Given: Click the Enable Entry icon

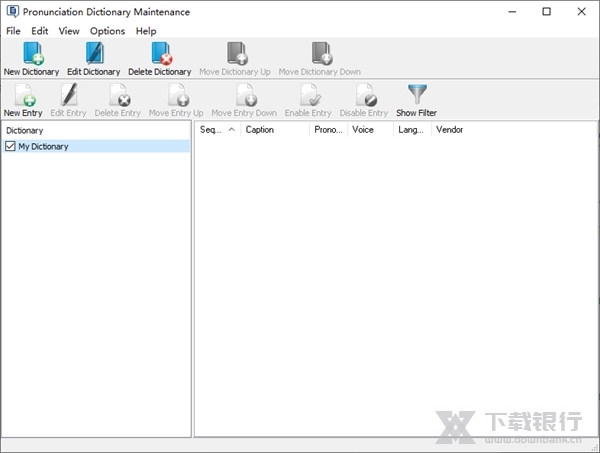Looking at the screenshot, I should click(x=310, y=95).
